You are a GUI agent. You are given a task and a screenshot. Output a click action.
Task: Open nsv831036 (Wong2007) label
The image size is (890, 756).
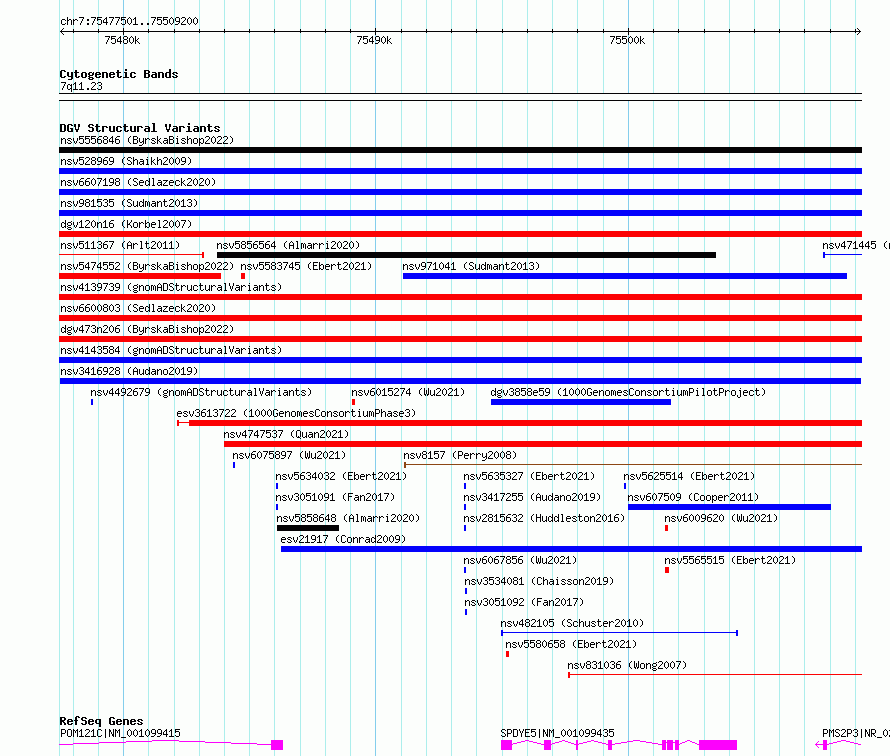click(x=627, y=665)
